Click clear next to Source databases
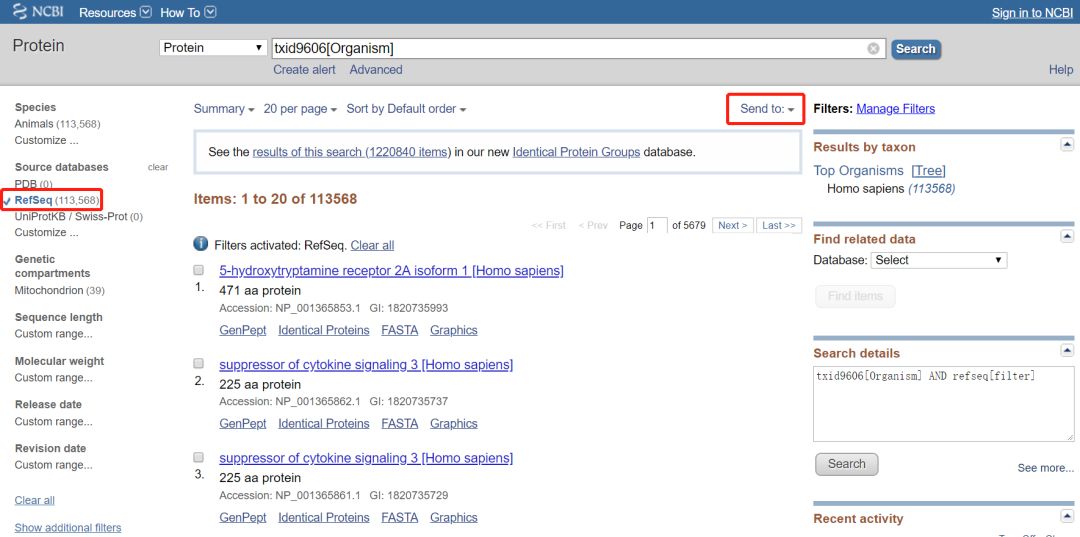 (158, 167)
